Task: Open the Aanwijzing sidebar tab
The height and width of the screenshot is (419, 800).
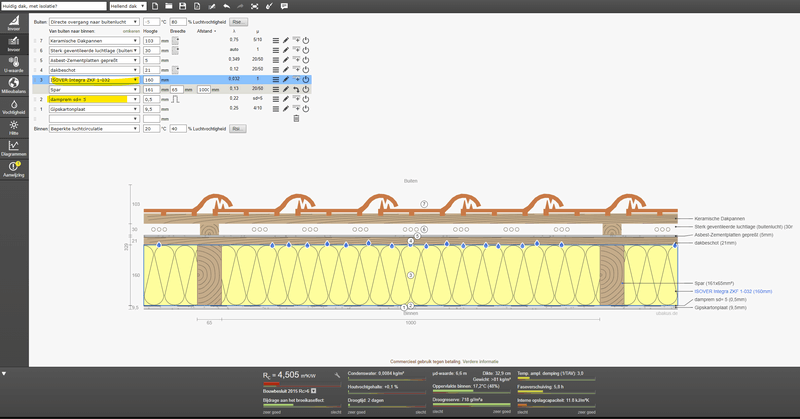Action: (14, 170)
